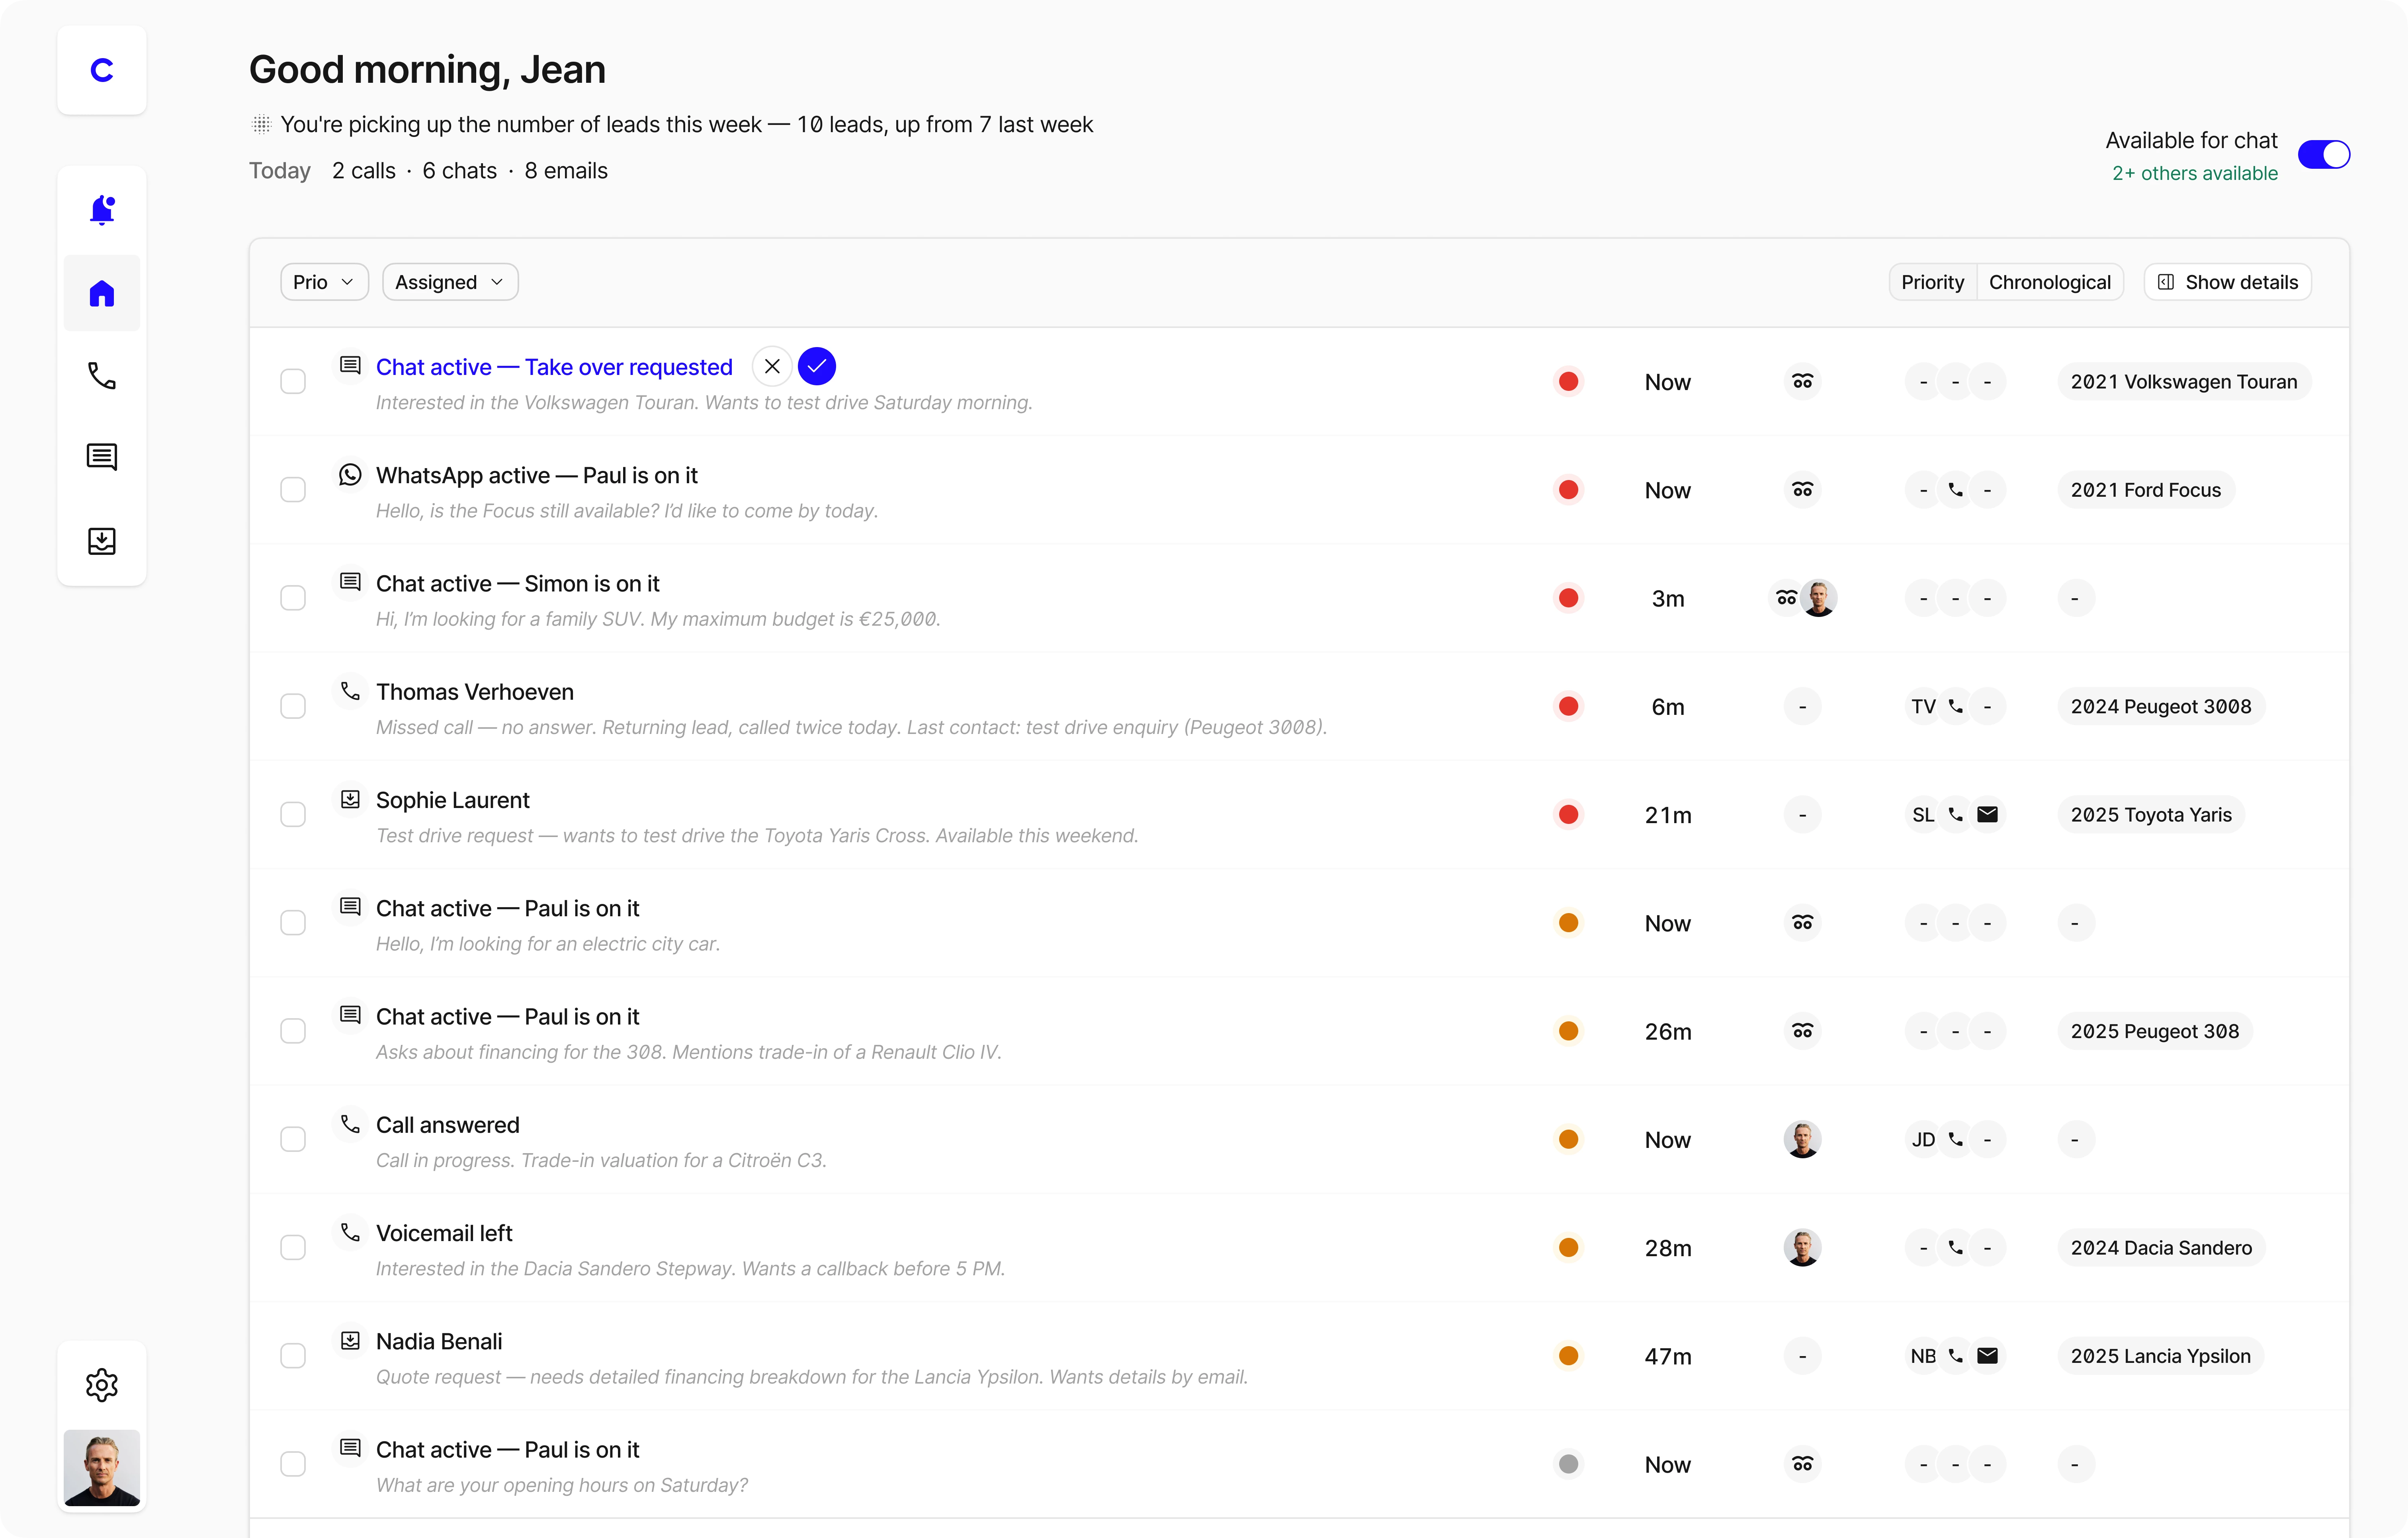
Task: Click phone icon on Voicemail left row
Action: [1955, 1247]
